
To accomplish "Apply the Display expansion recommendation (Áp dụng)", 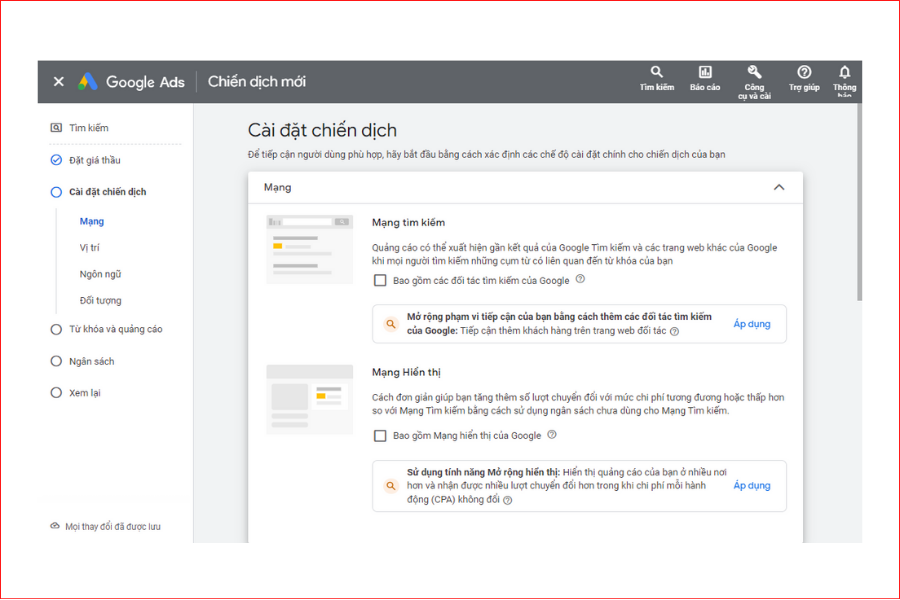I will (x=752, y=485).
